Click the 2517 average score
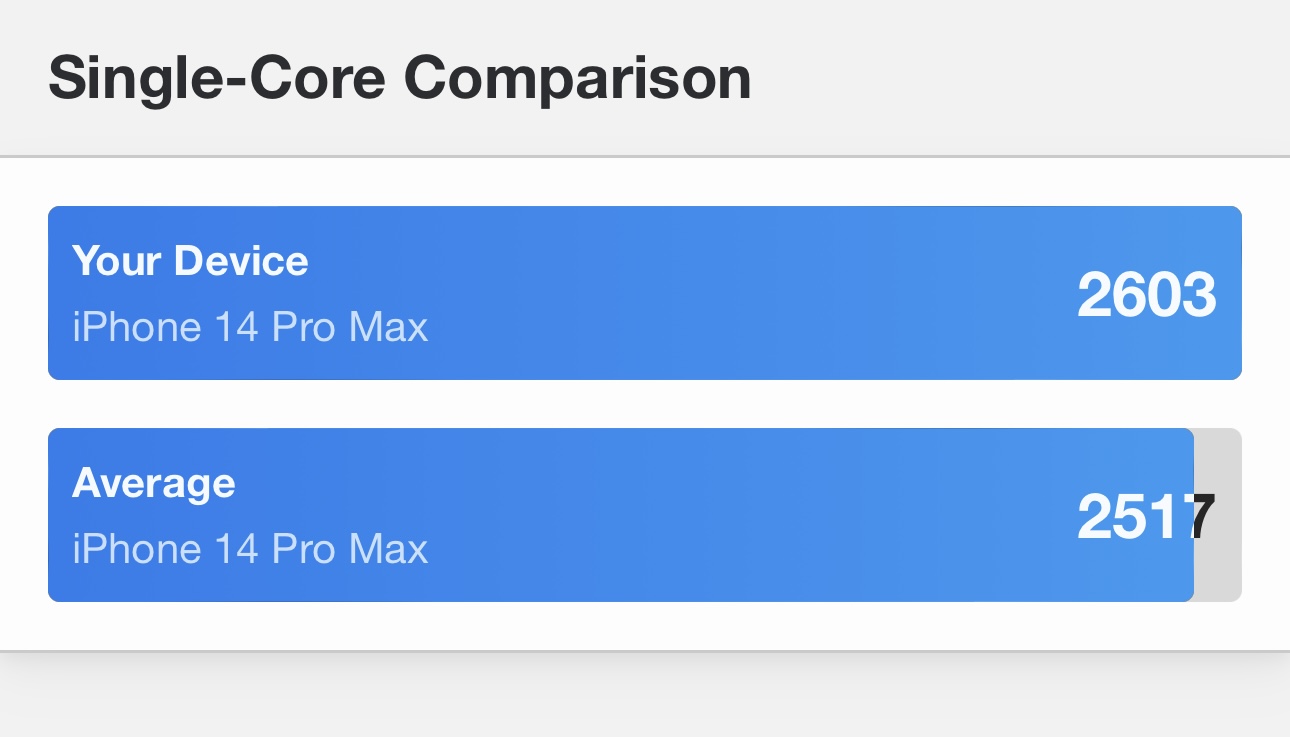The width and height of the screenshot is (1290, 737). click(1145, 517)
